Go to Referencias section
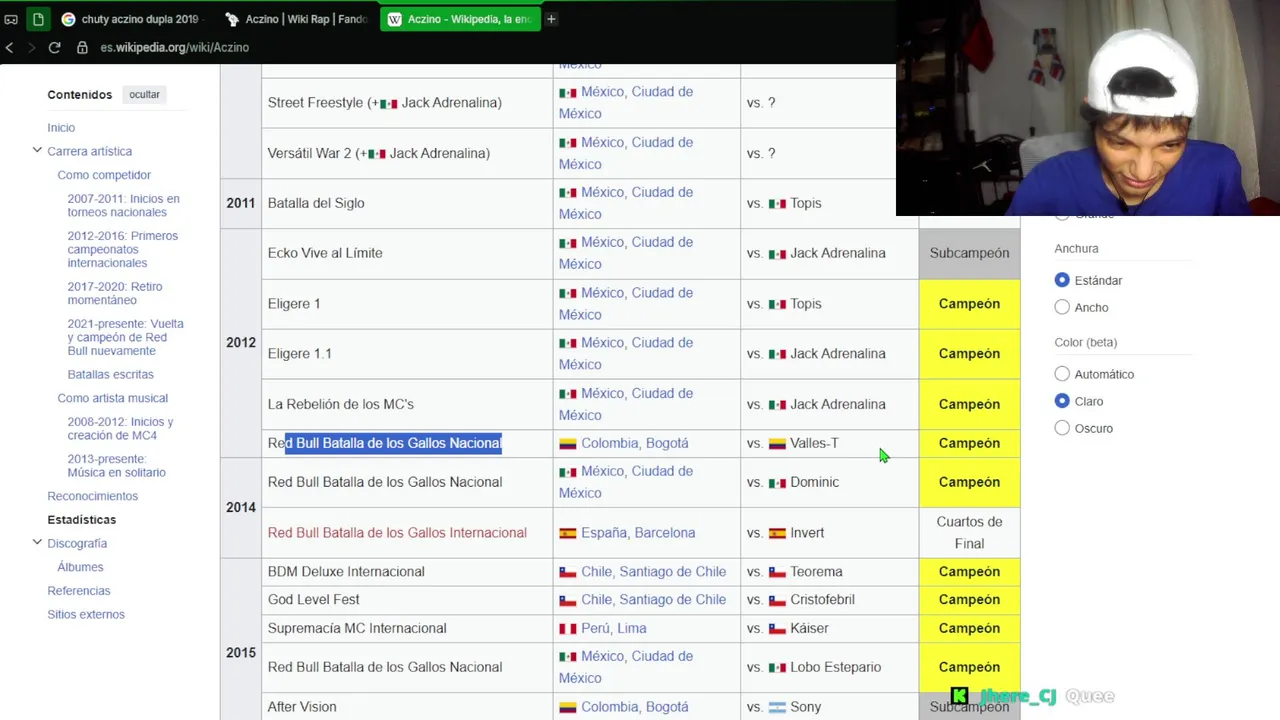 tap(78, 591)
